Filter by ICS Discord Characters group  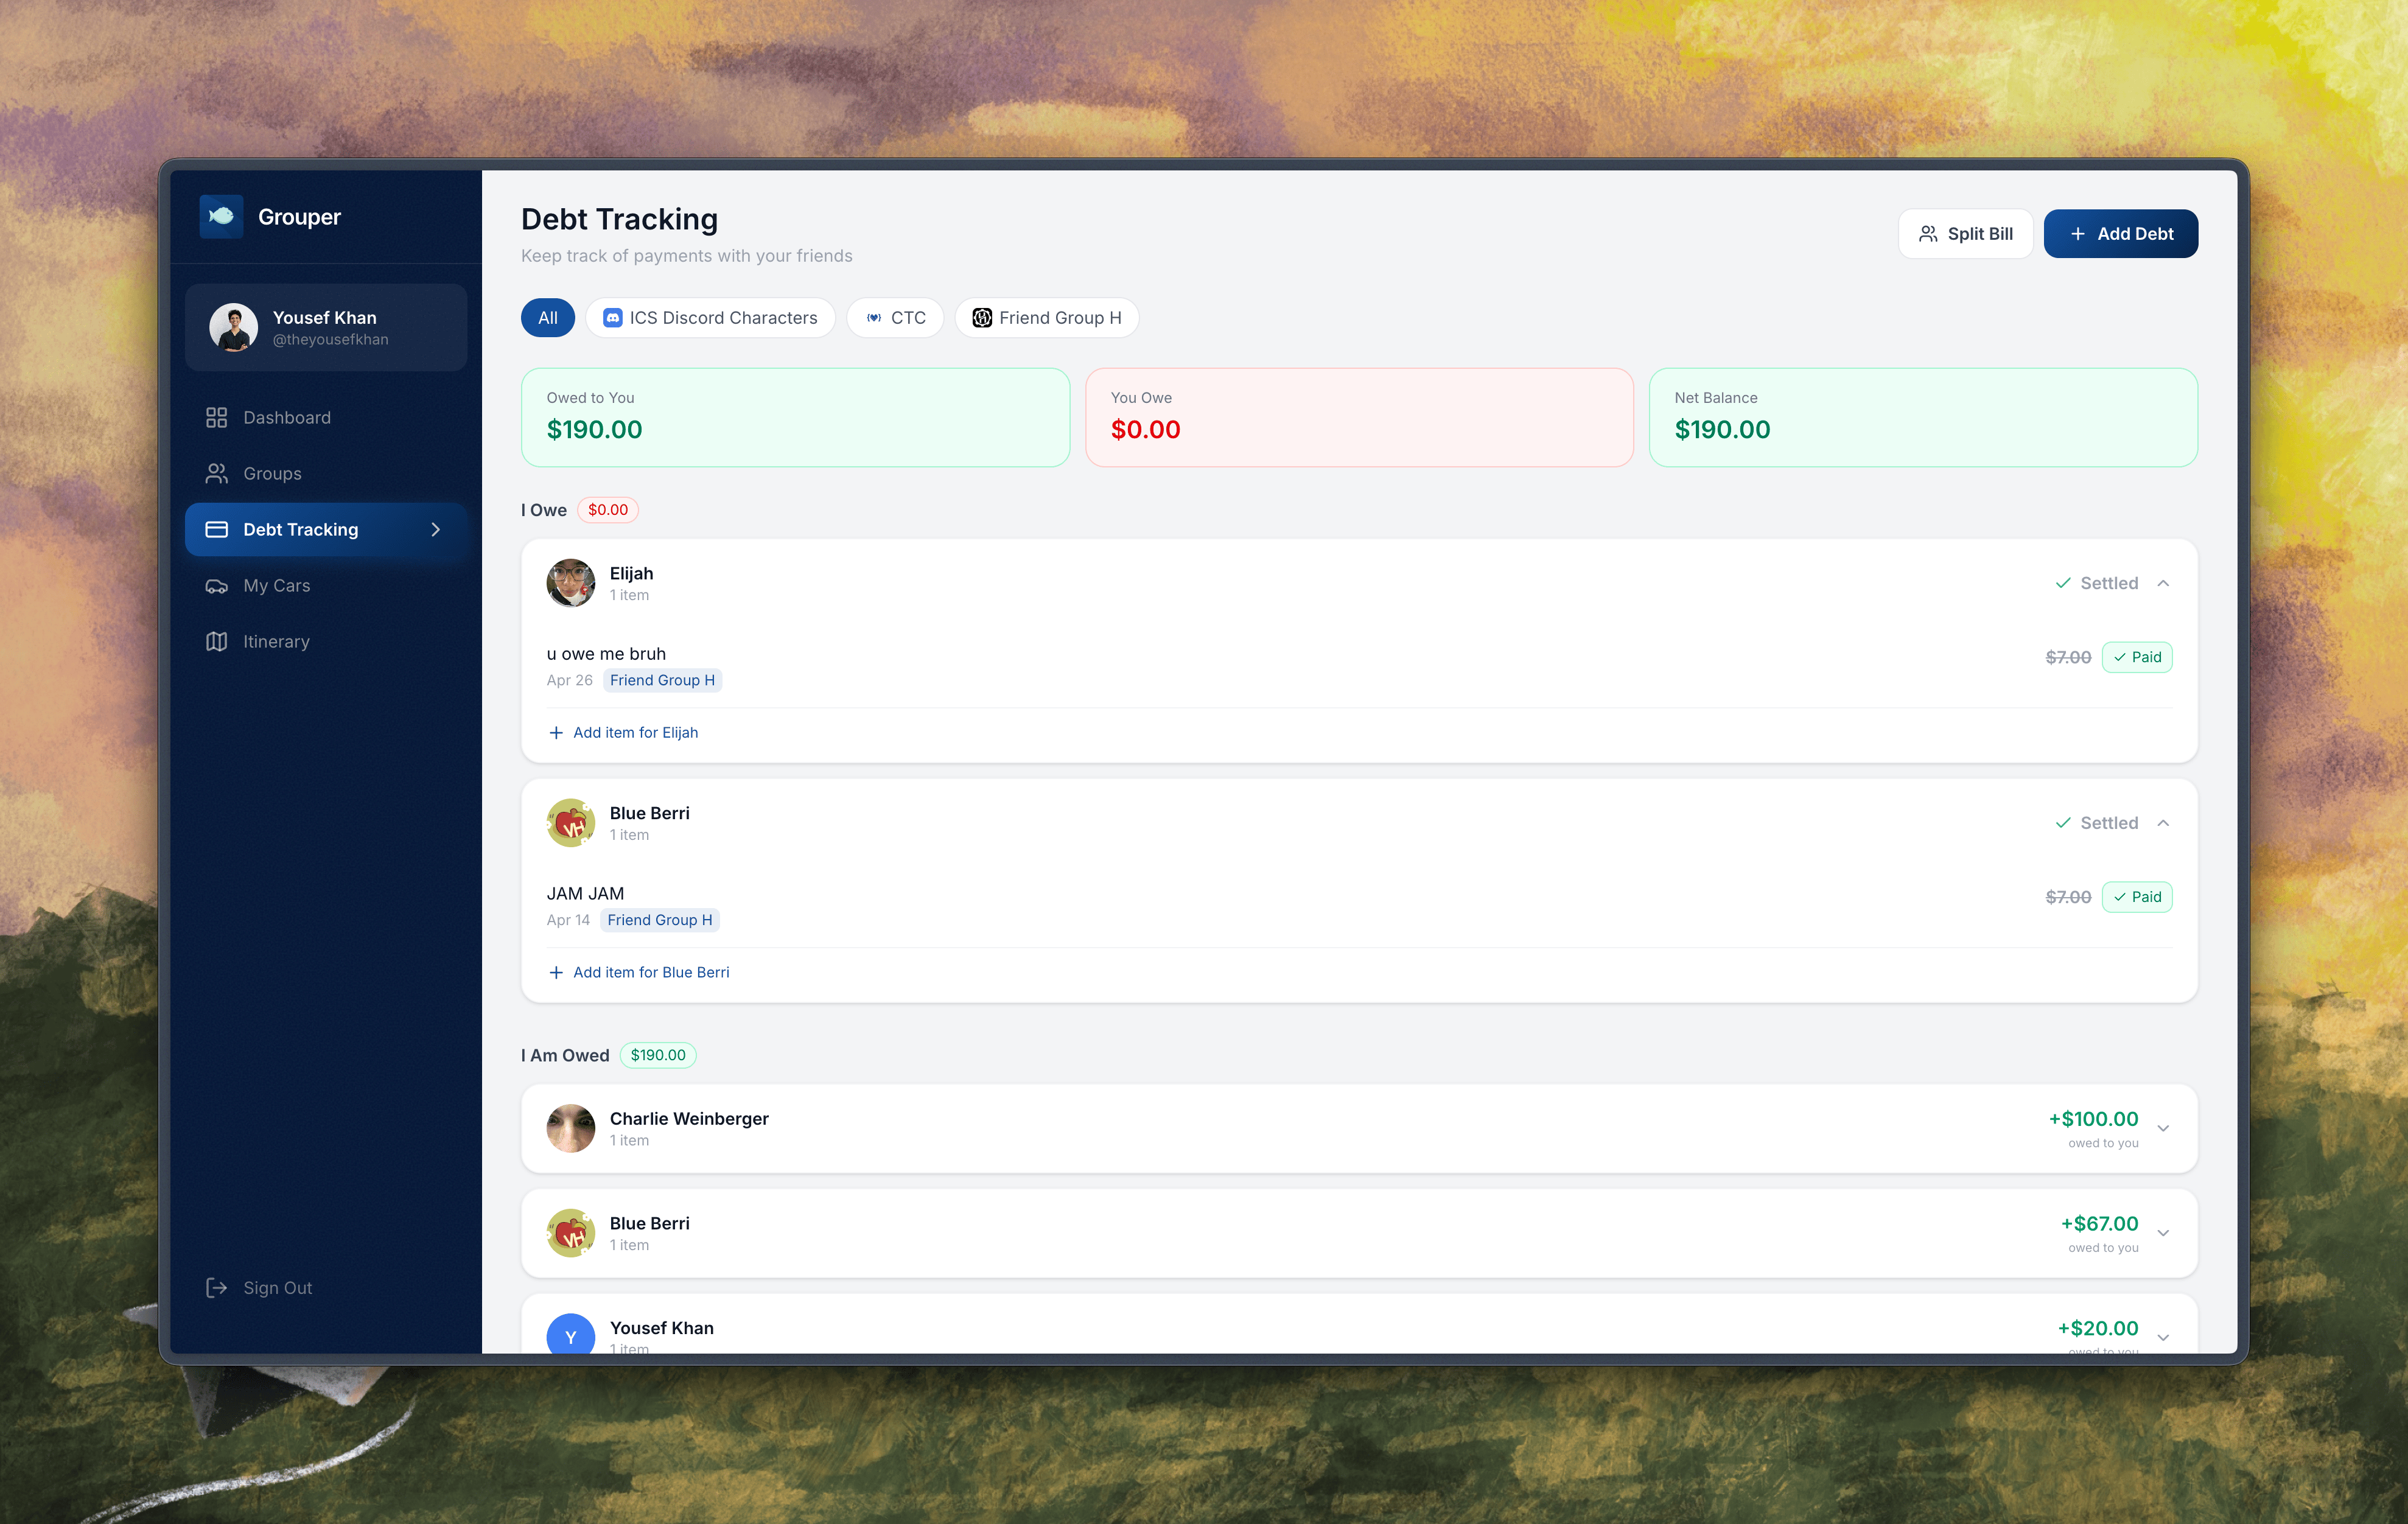point(710,317)
